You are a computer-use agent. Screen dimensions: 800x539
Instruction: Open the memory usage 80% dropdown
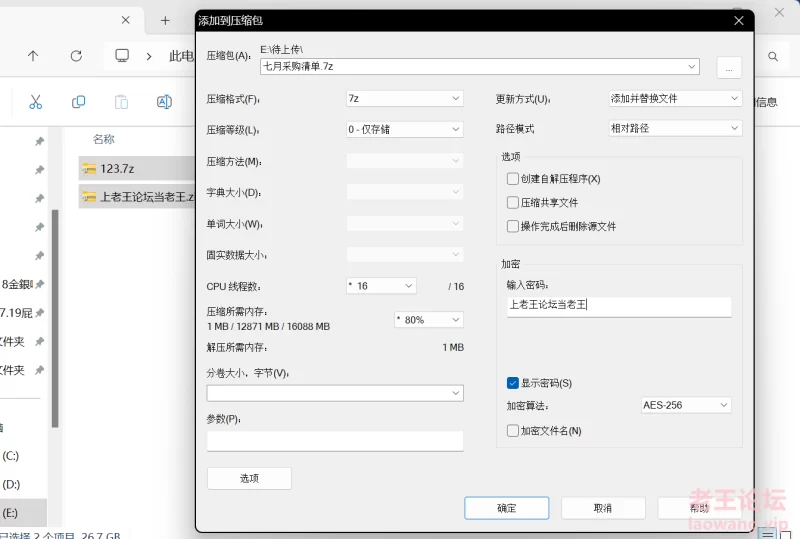tap(429, 320)
